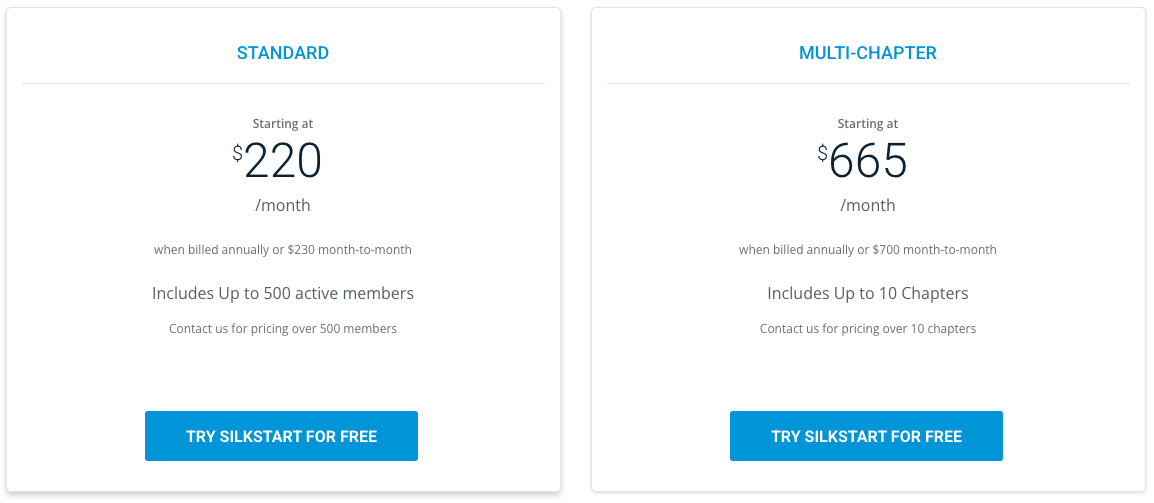
Task: Click the dollar sign beside 220
Action: (238, 152)
